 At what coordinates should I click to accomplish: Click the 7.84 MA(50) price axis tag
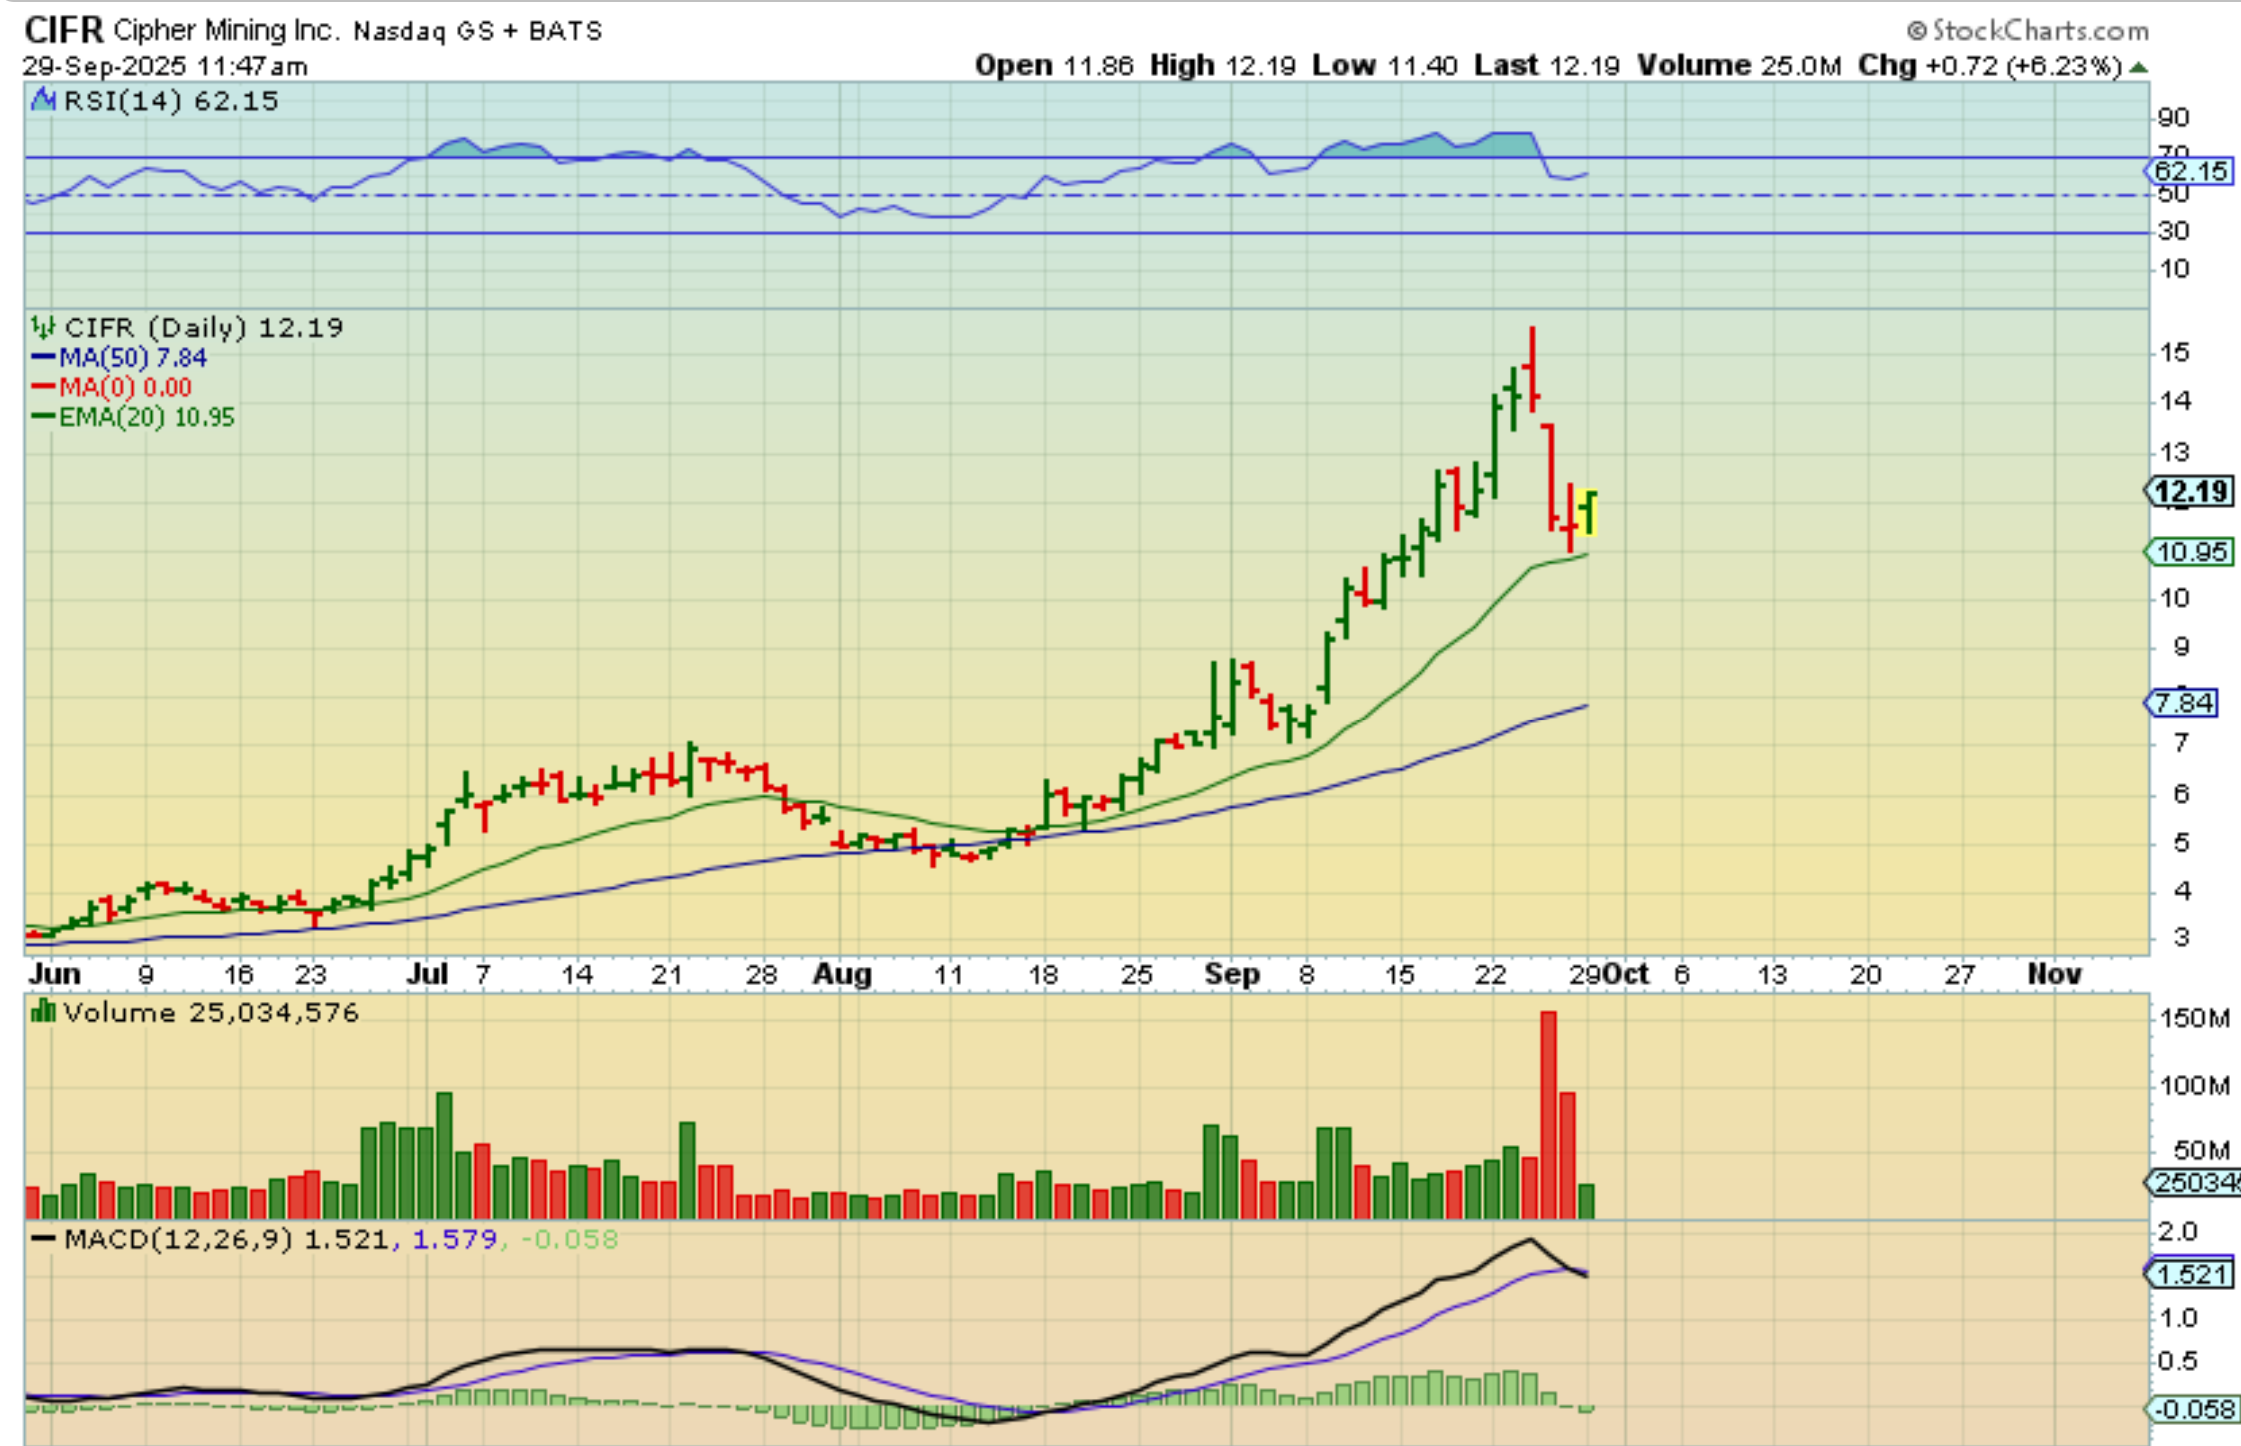pos(2183,703)
